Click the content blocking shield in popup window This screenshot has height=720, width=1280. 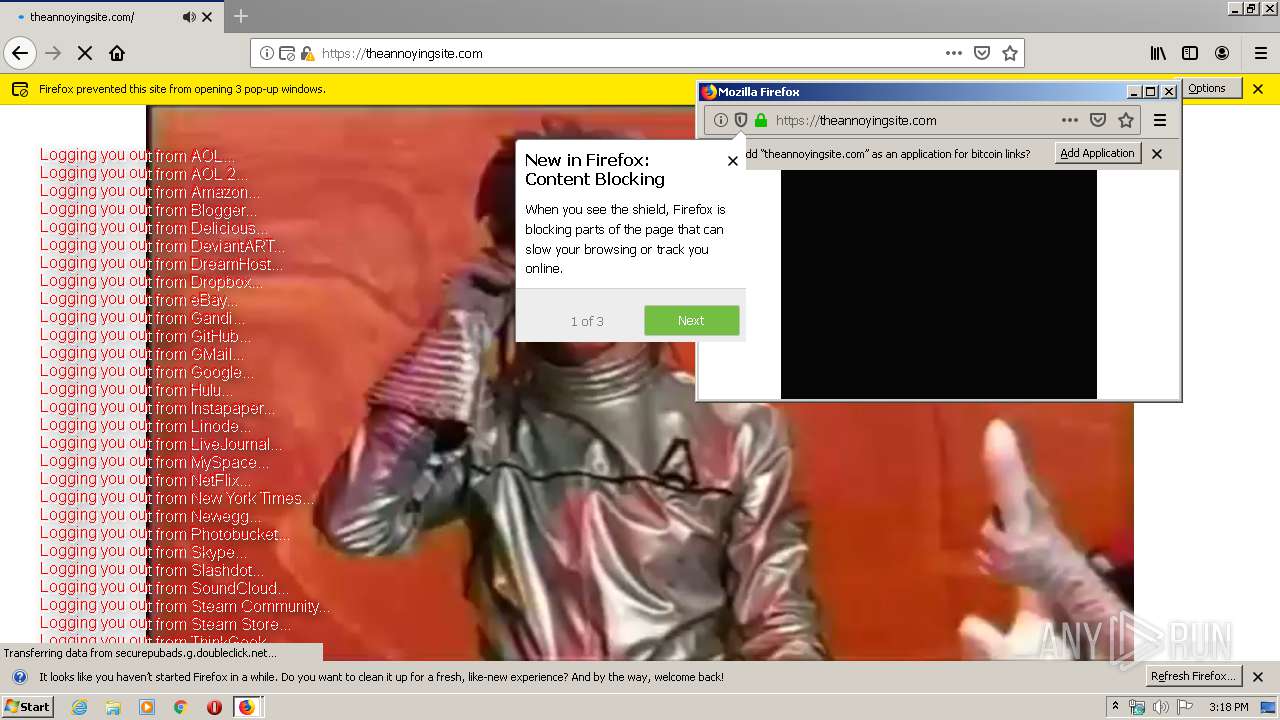tap(741, 120)
